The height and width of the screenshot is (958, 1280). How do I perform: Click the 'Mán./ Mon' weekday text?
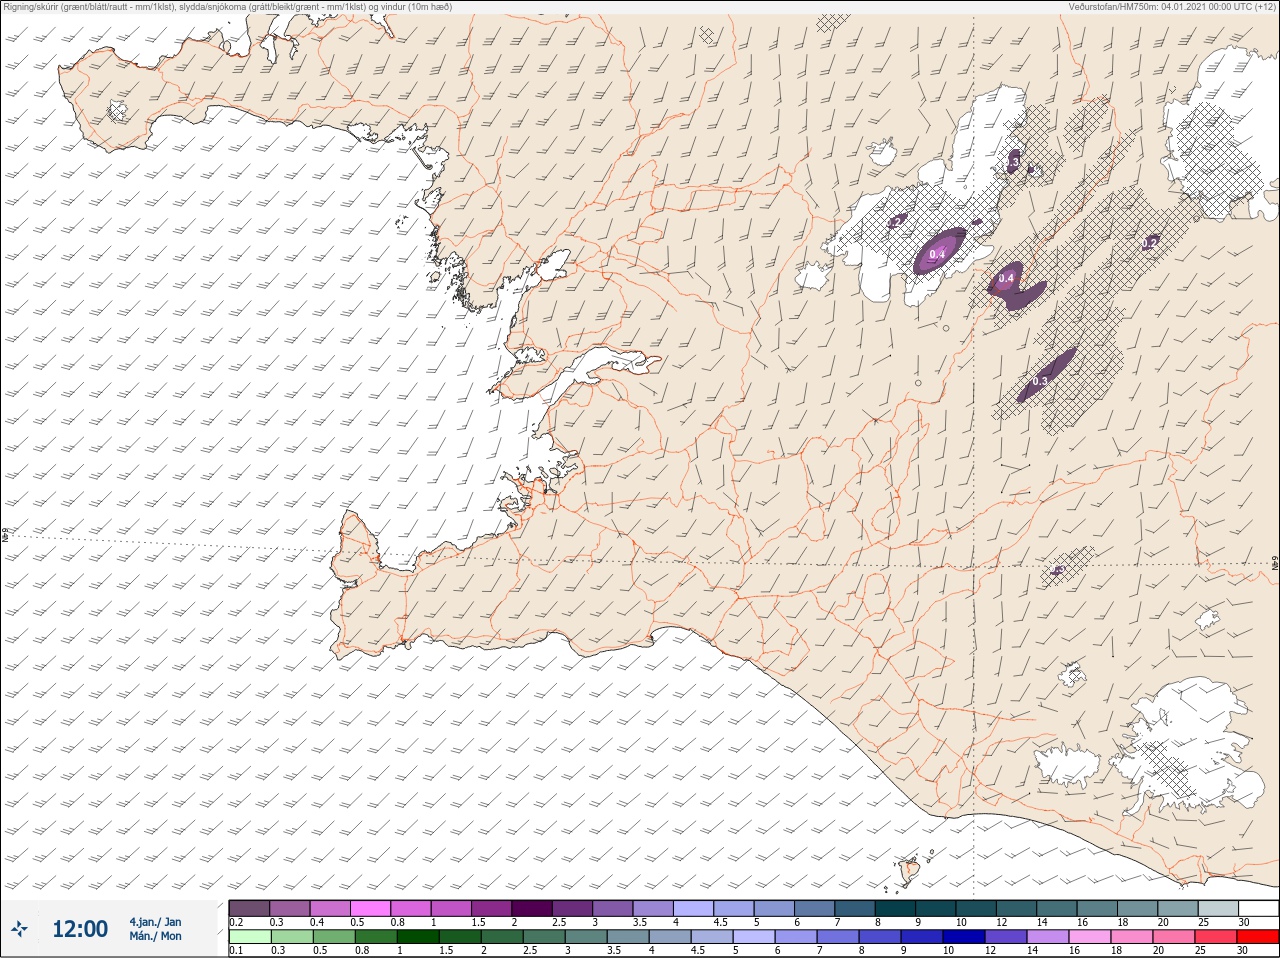point(156,936)
